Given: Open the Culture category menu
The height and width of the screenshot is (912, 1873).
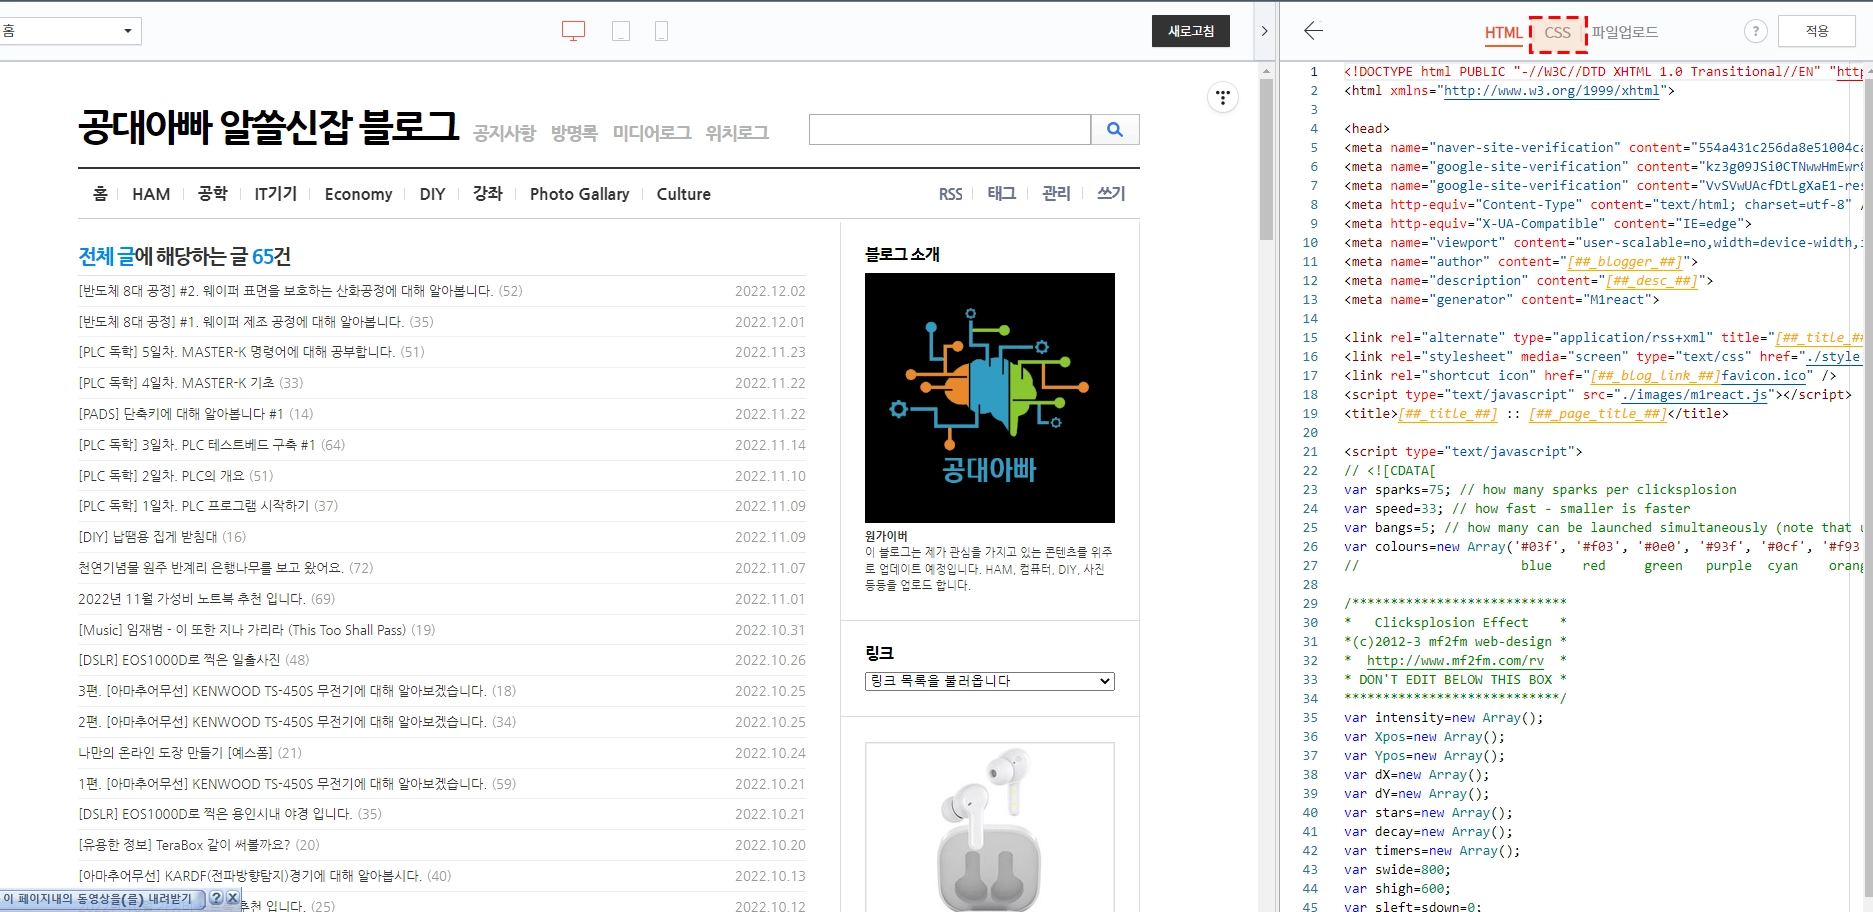Looking at the screenshot, I should click(683, 194).
